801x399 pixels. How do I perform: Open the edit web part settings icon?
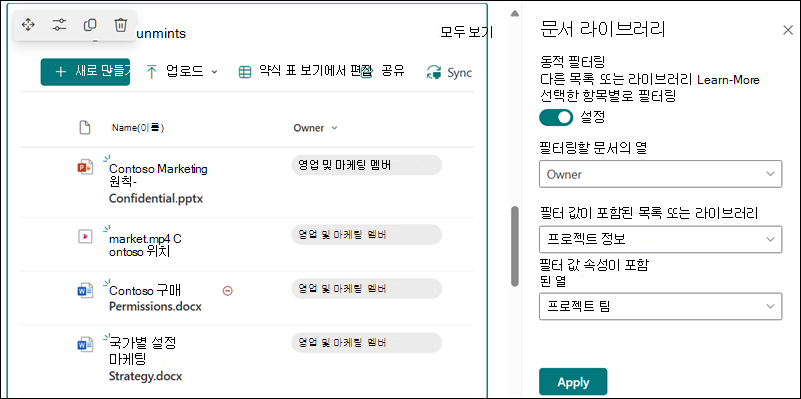[59, 25]
